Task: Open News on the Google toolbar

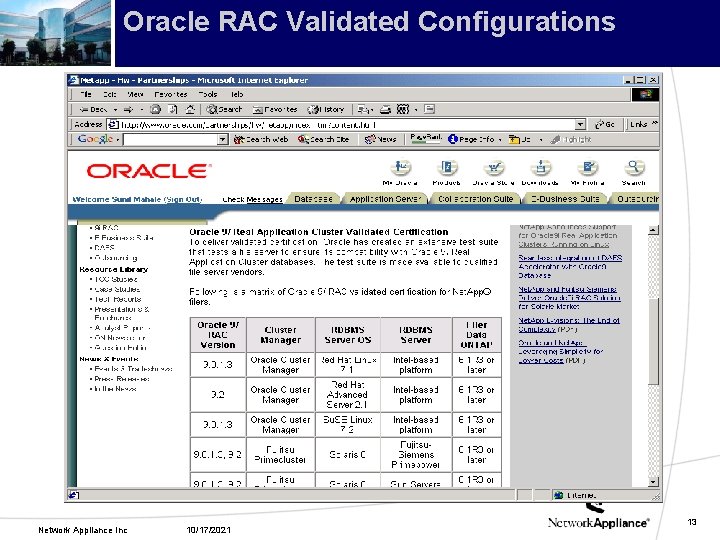Action: [x=380, y=139]
